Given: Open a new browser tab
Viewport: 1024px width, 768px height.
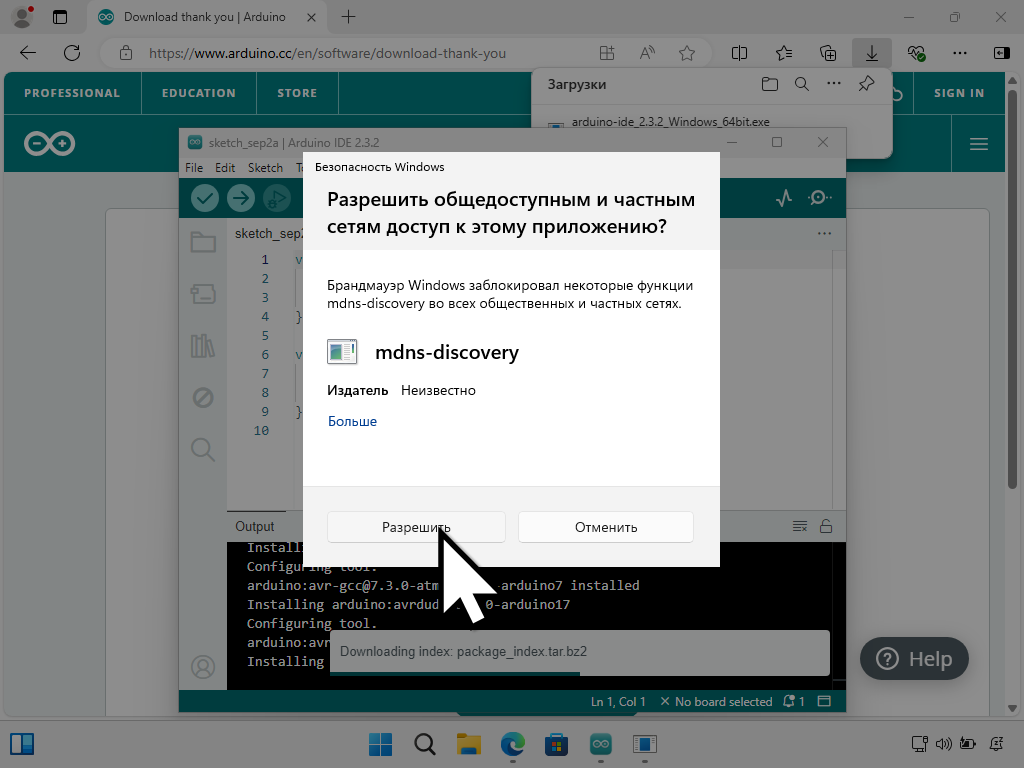Looking at the screenshot, I should [x=349, y=17].
